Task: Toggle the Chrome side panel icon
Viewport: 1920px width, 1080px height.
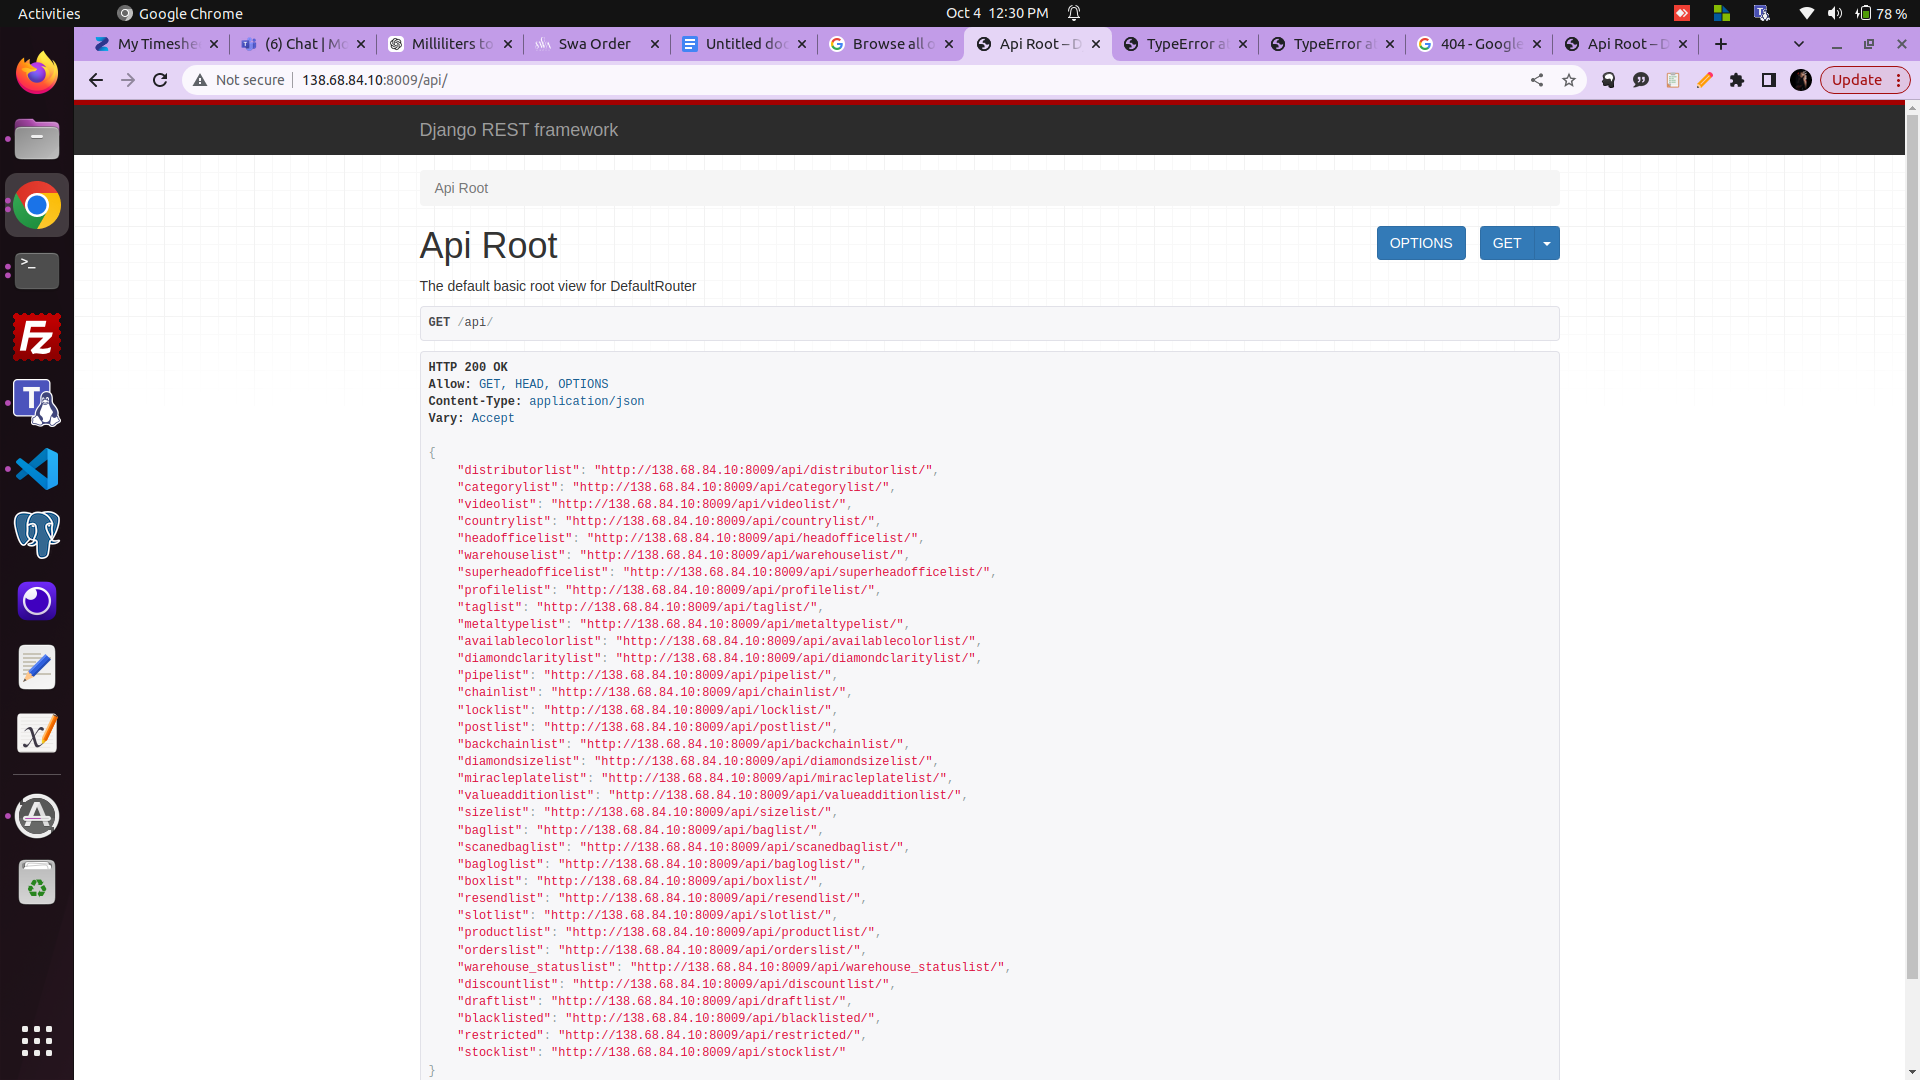Action: point(1769,80)
